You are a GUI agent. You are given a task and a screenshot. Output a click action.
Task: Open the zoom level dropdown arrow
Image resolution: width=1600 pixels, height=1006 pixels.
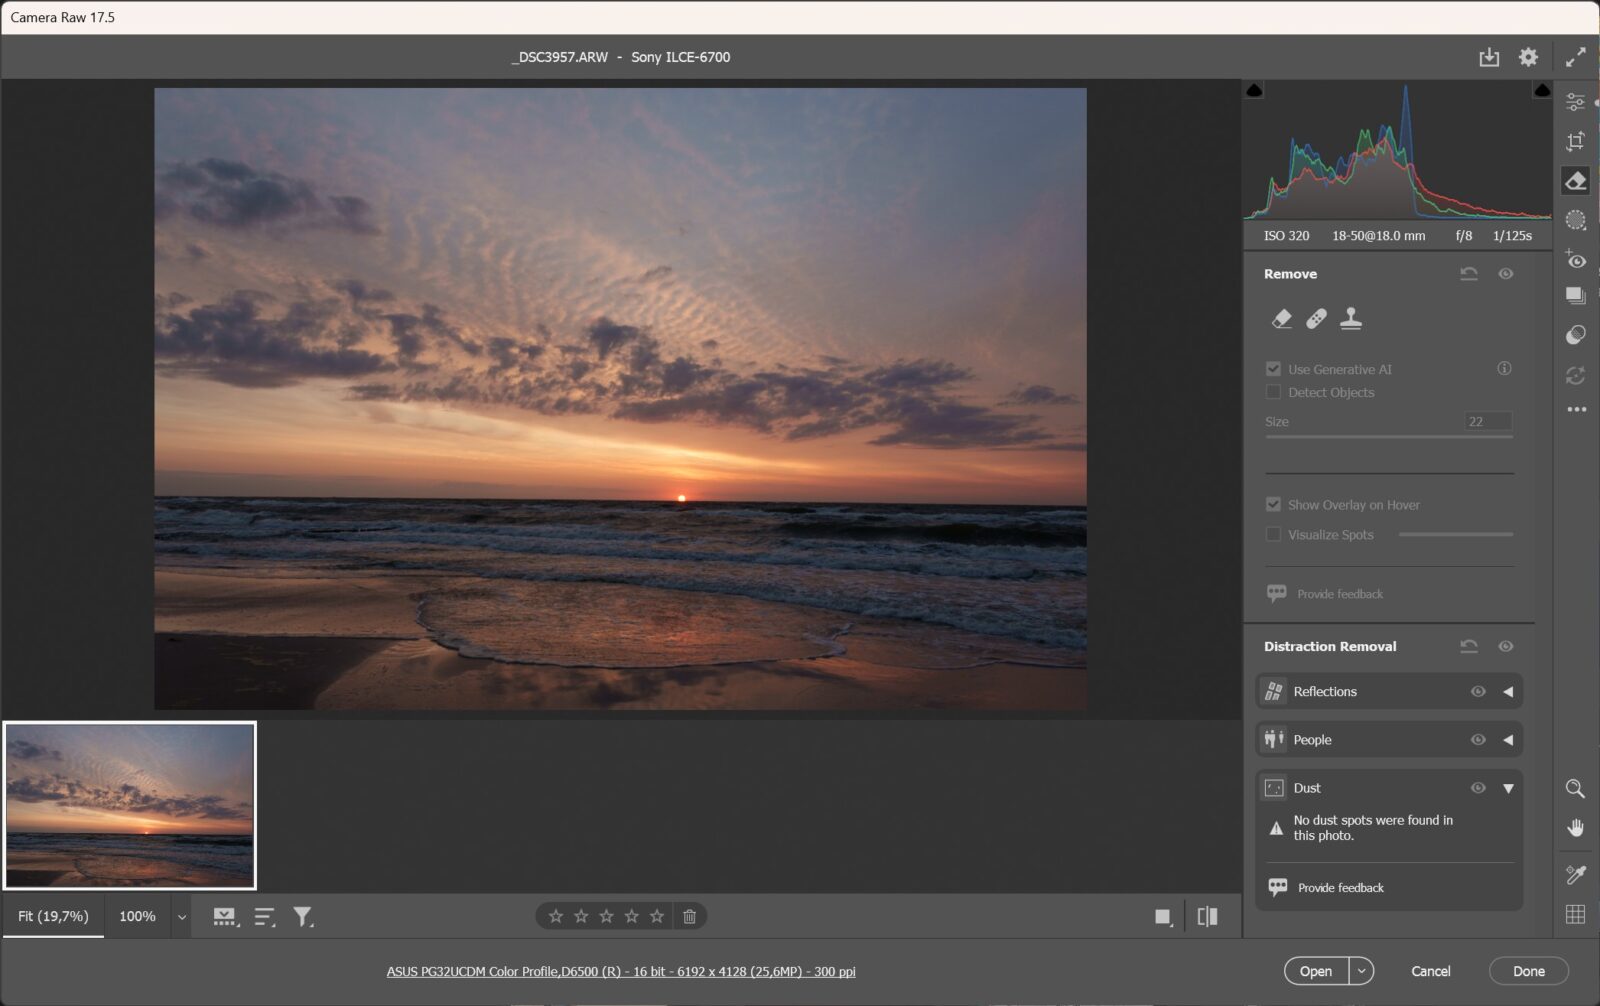(x=182, y=917)
